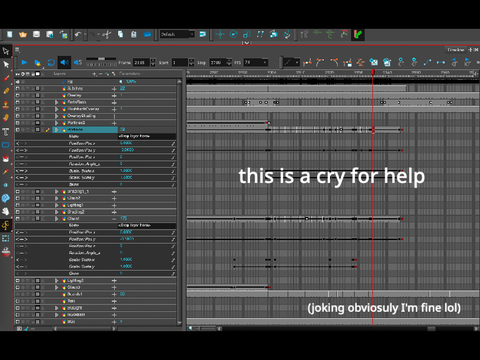Click inside the Frame number field
This screenshot has height=360, width=480.
pos(141,62)
